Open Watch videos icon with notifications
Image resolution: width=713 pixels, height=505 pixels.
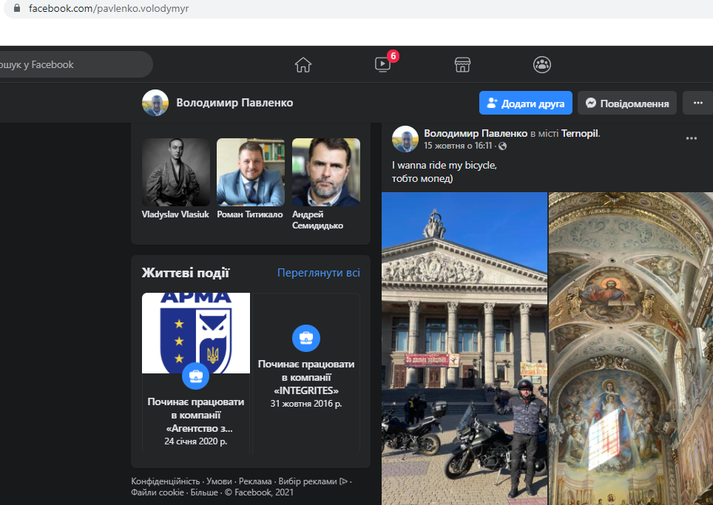pos(383,65)
